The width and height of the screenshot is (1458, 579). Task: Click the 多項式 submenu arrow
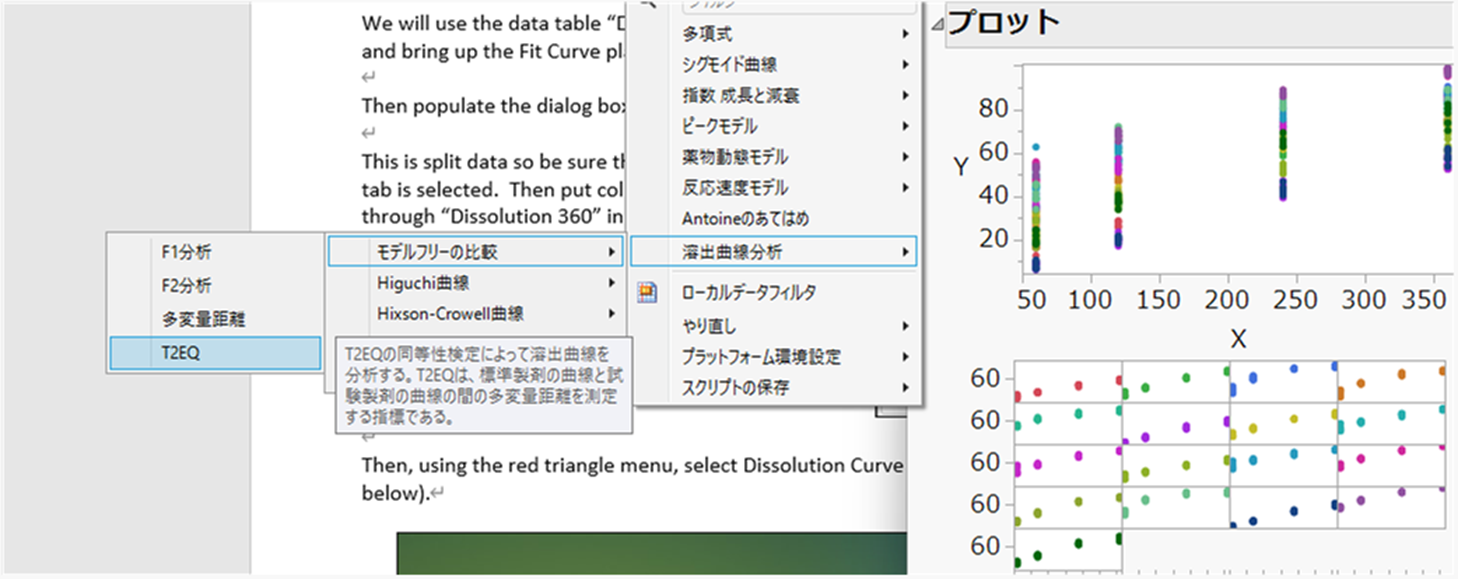point(905,34)
